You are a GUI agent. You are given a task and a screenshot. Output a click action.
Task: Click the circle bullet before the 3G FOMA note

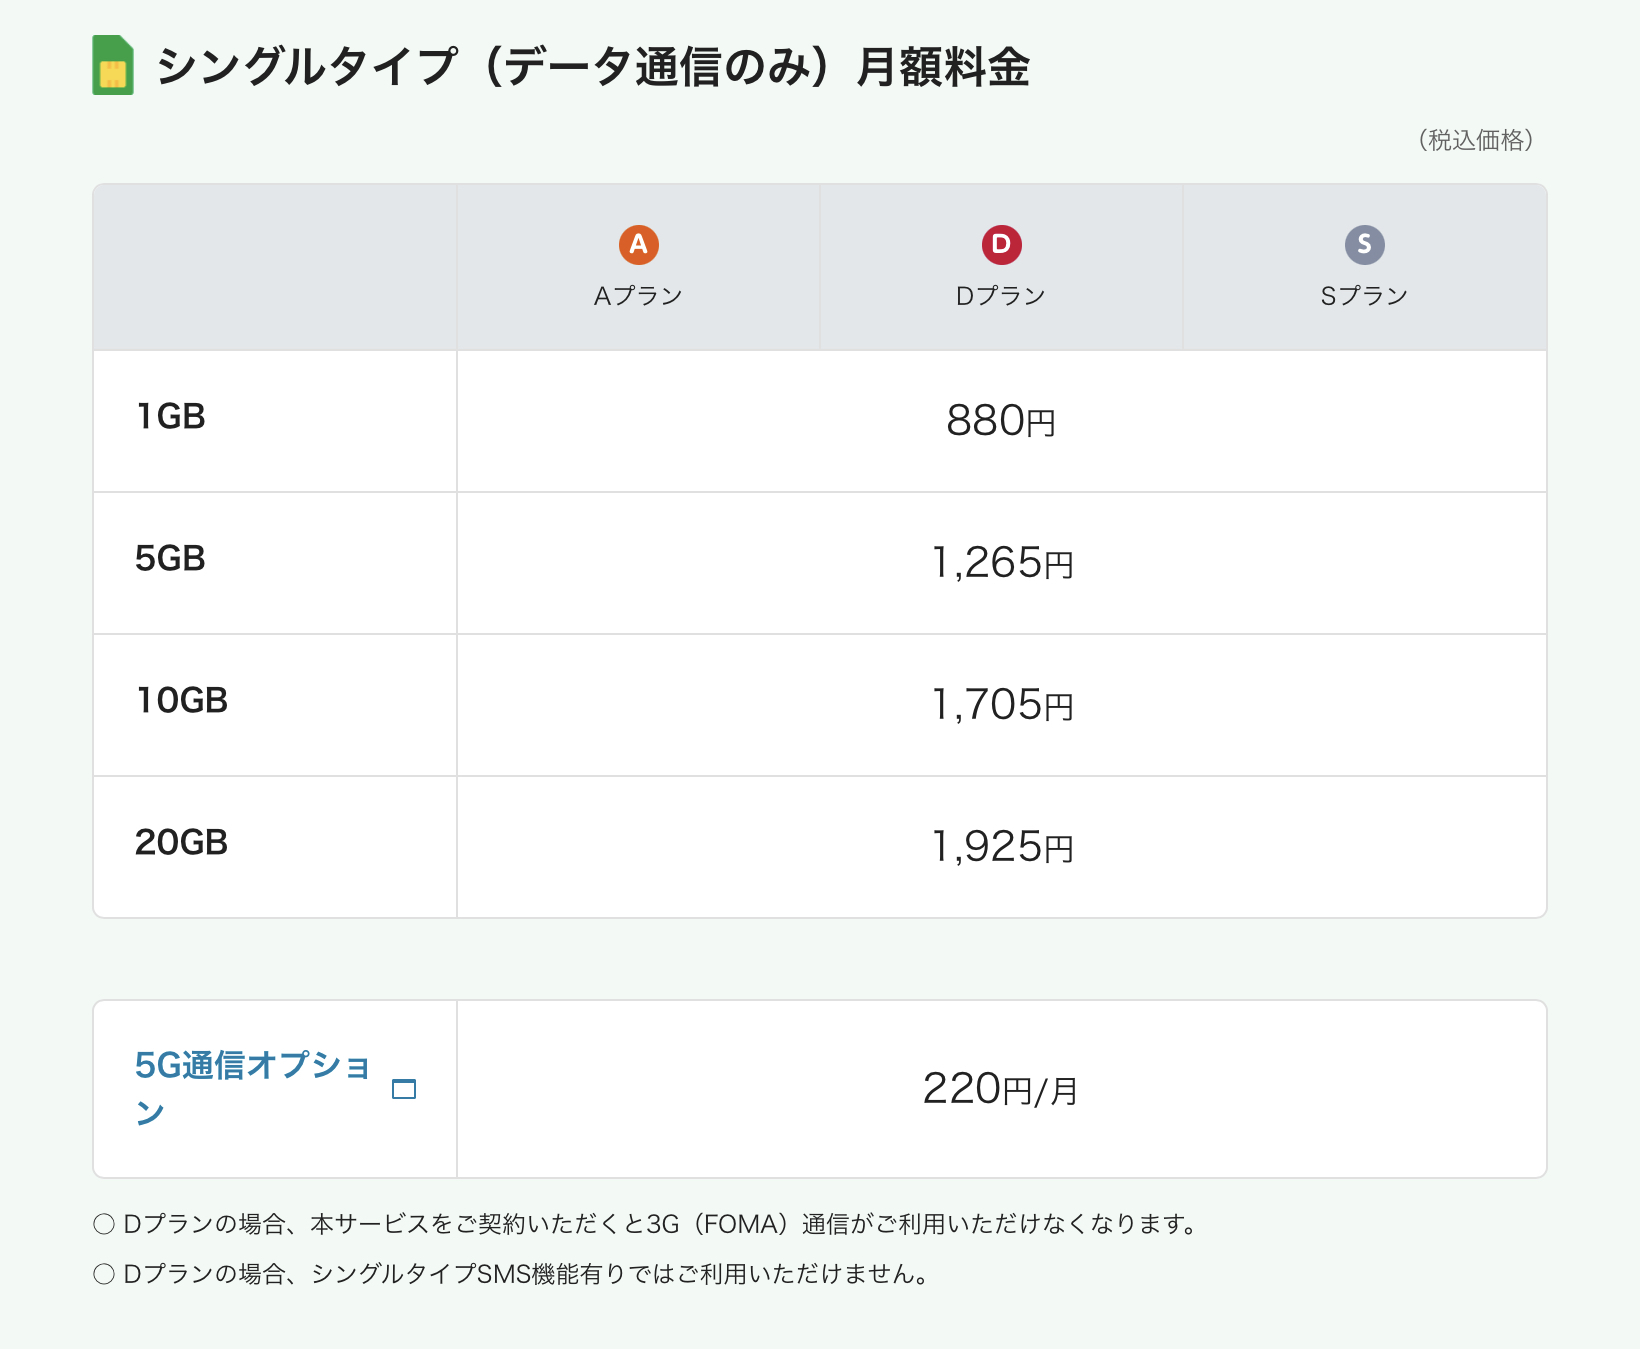(104, 1224)
